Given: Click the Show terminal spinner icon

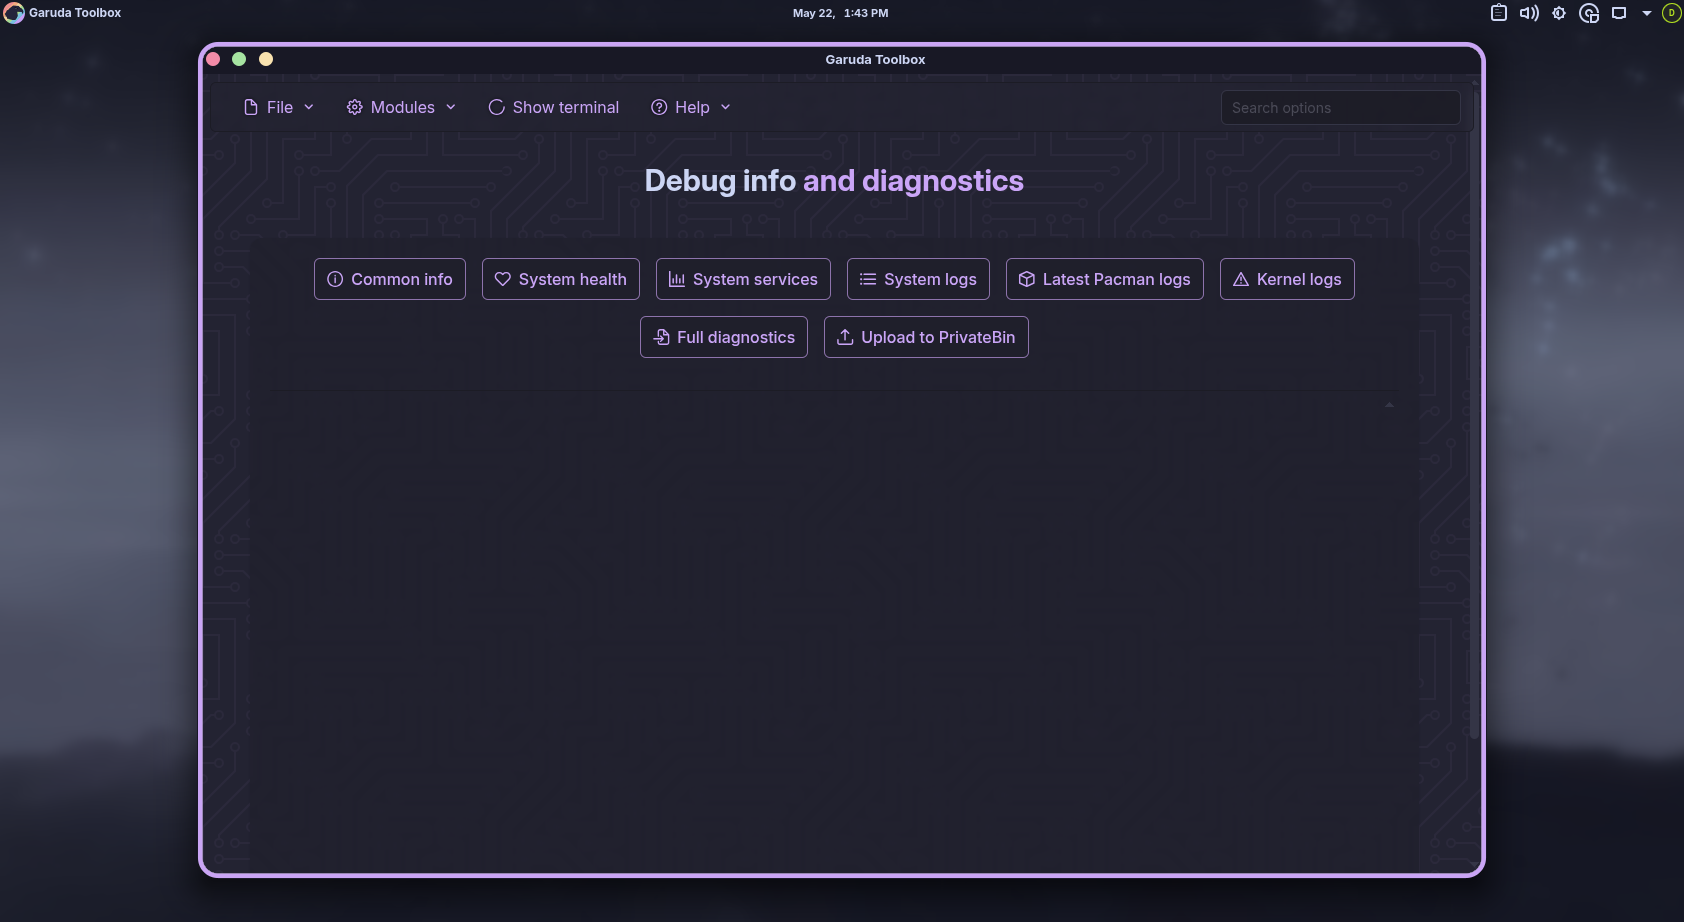Looking at the screenshot, I should (x=496, y=107).
